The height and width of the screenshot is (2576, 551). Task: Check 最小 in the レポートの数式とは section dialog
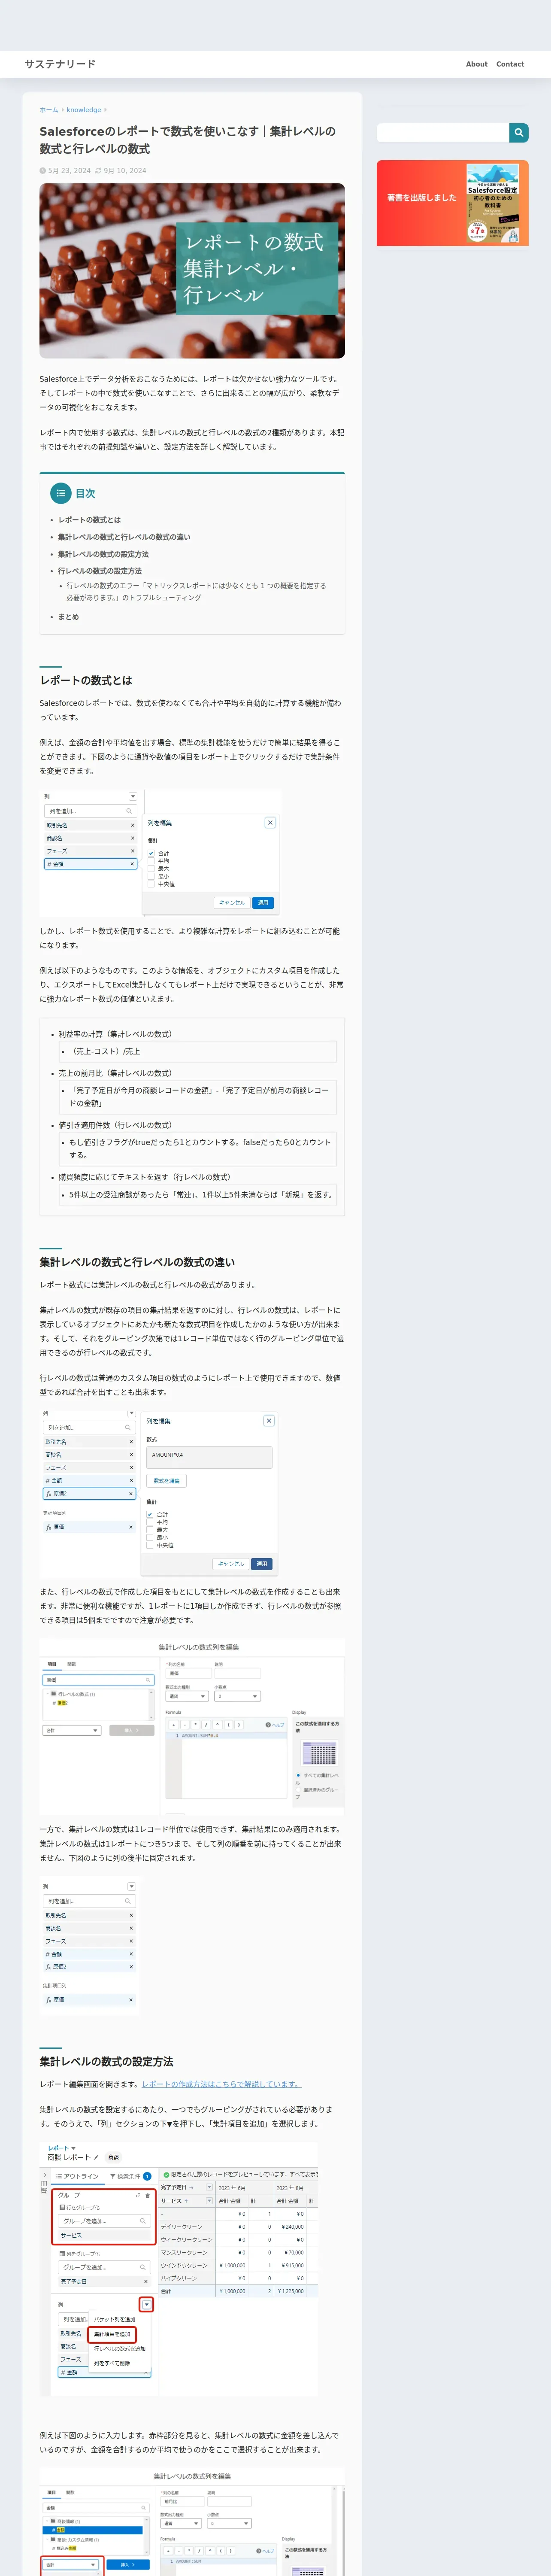(151, 876)
